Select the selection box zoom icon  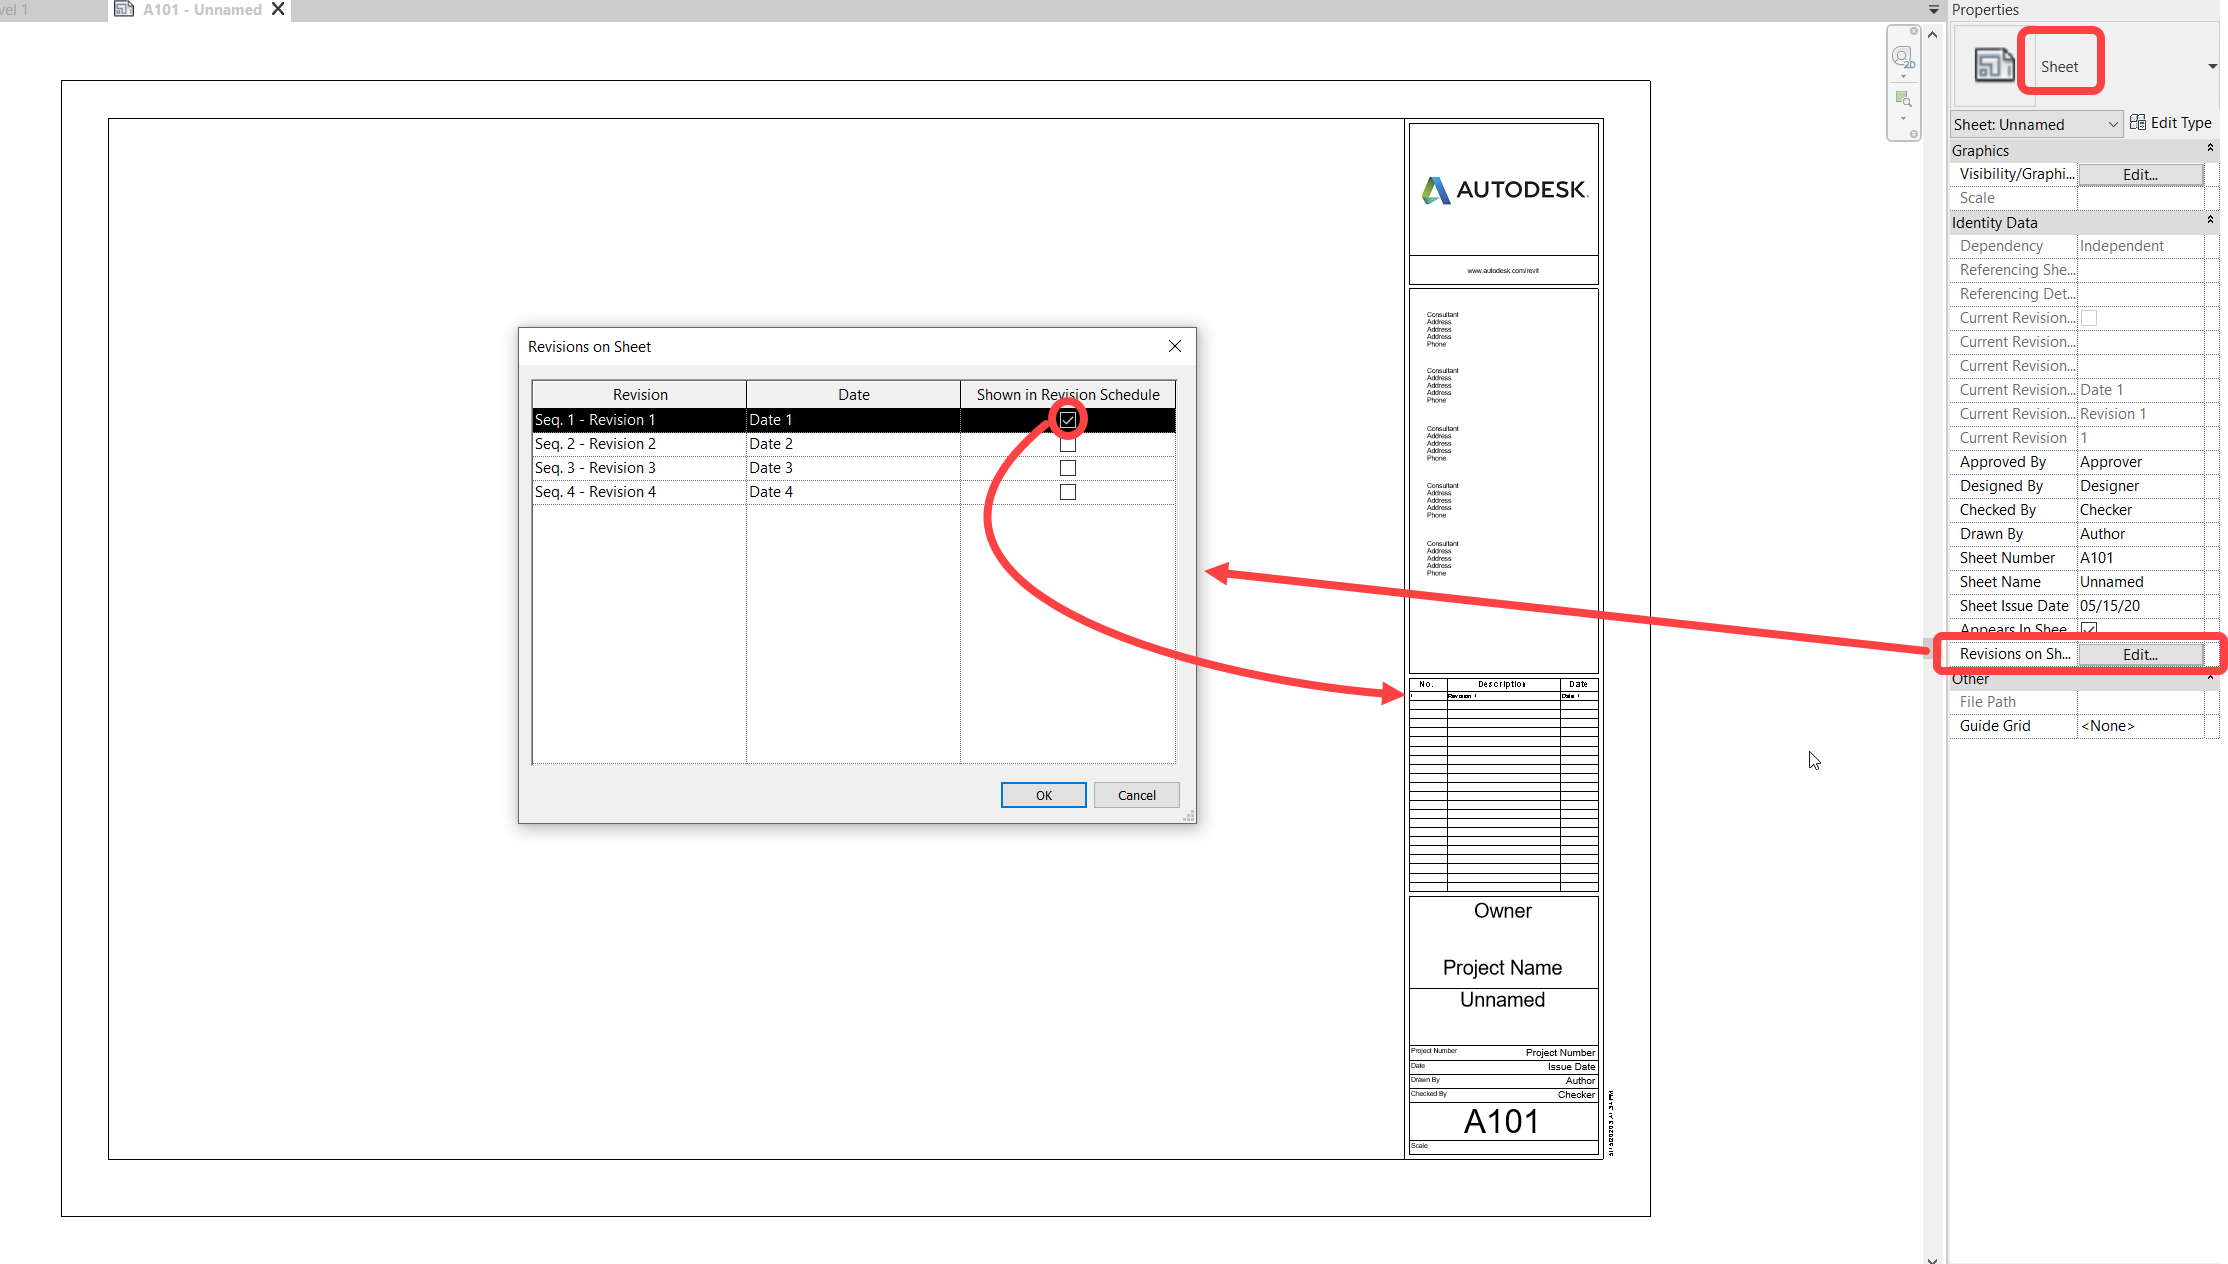1903,98
